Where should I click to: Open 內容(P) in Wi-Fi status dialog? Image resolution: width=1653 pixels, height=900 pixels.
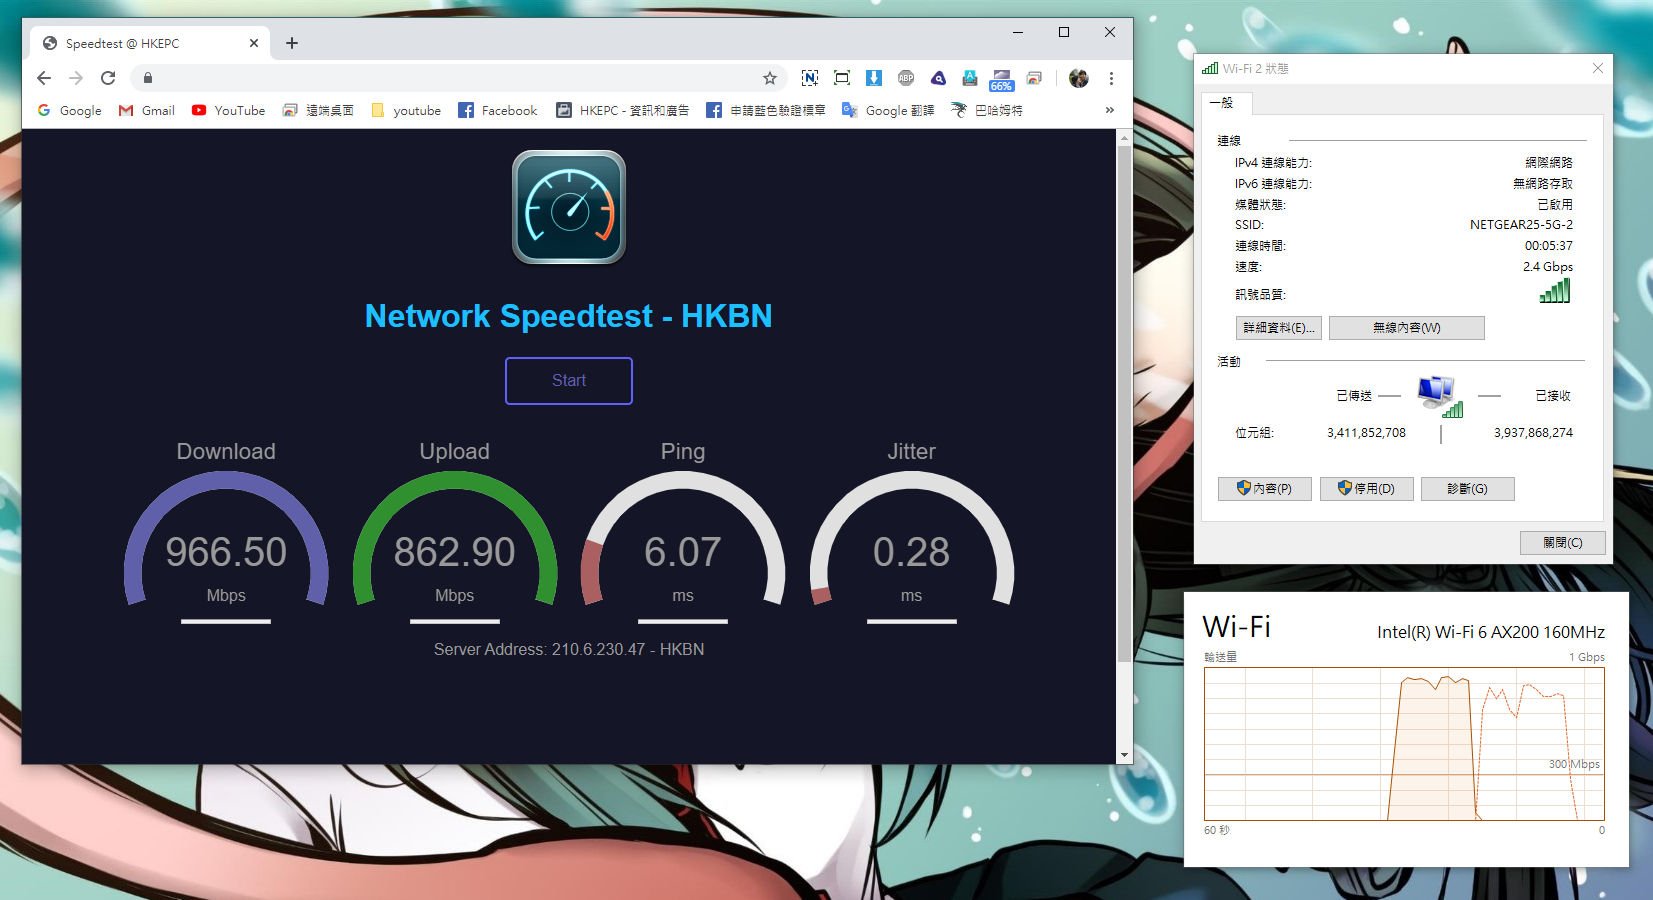pos(1265,489)
